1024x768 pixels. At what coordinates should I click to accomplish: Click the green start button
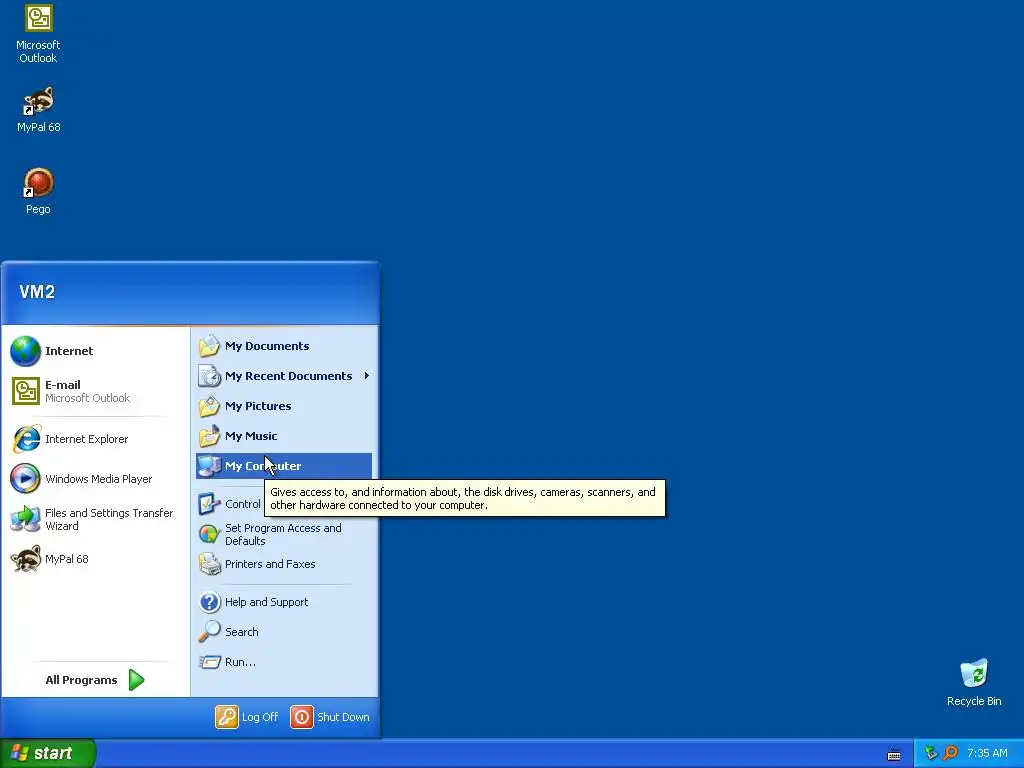click(47, 753)
